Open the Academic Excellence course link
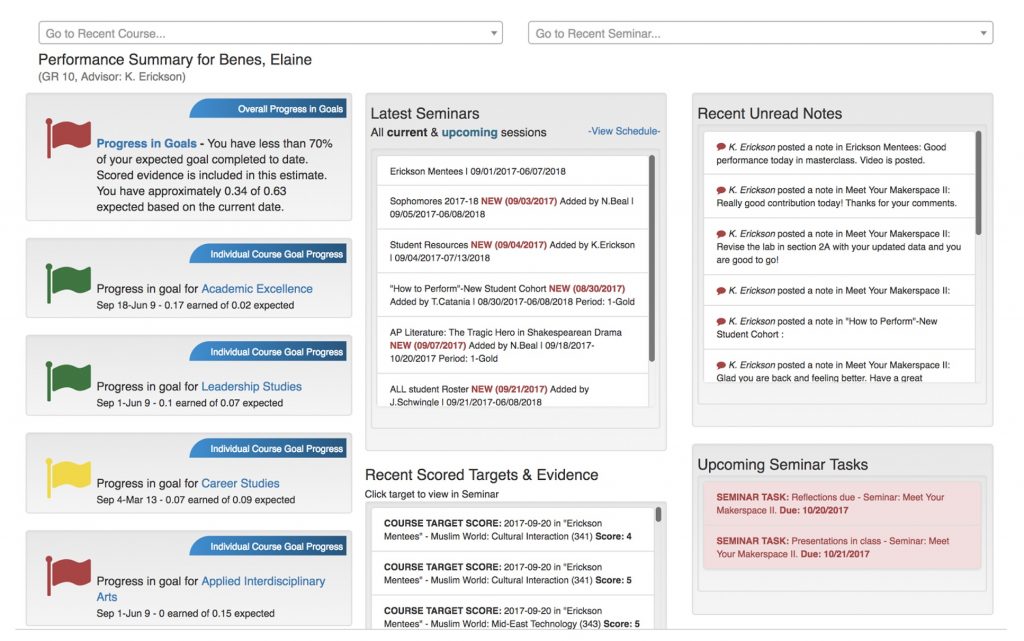The image size is (1024, 641). click(x=257, y=289)
